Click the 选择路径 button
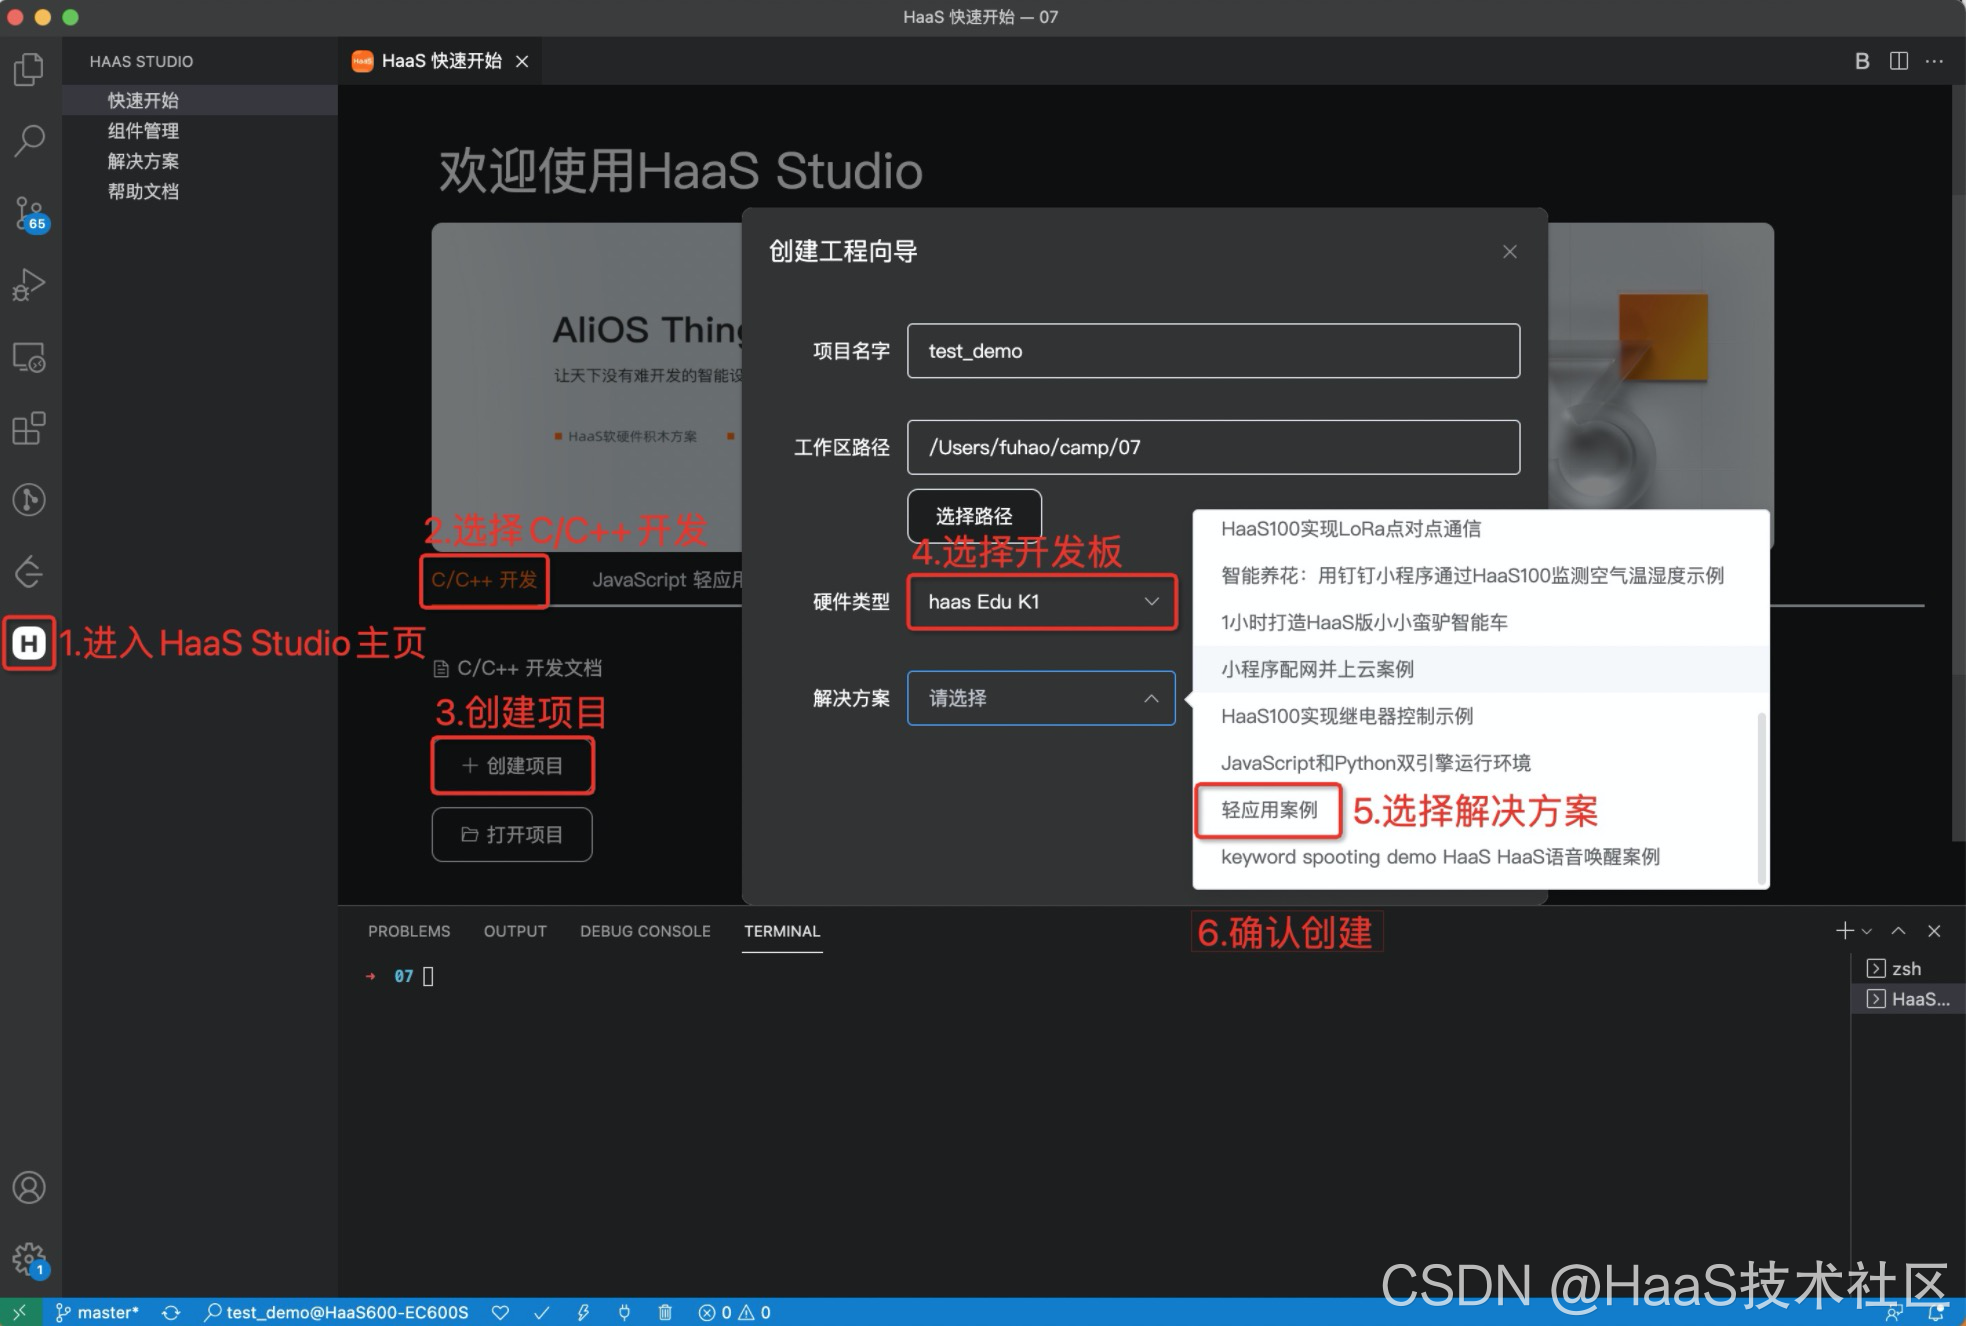Image resolution: width=1966 pixels, height=1326 pixels. [x=974, y=516]
